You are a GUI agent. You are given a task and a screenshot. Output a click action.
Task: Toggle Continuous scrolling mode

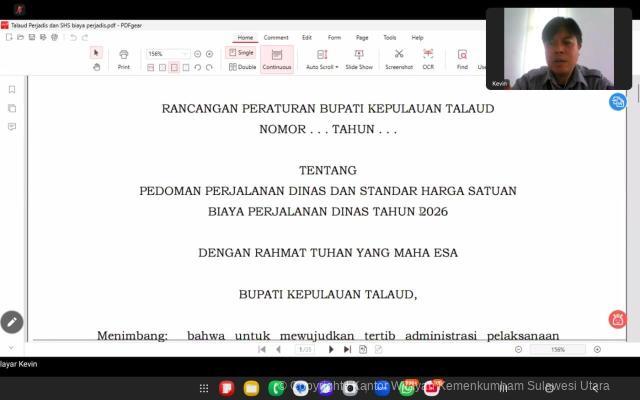(277, 58)
